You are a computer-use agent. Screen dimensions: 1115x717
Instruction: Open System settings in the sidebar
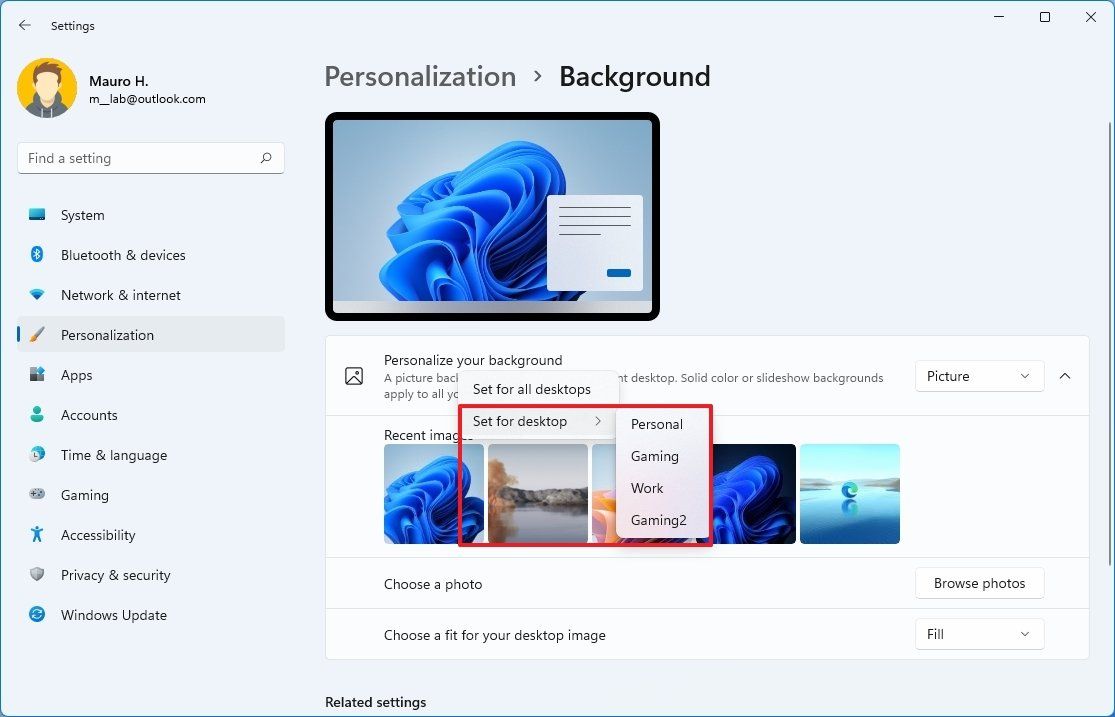[82, 215]
